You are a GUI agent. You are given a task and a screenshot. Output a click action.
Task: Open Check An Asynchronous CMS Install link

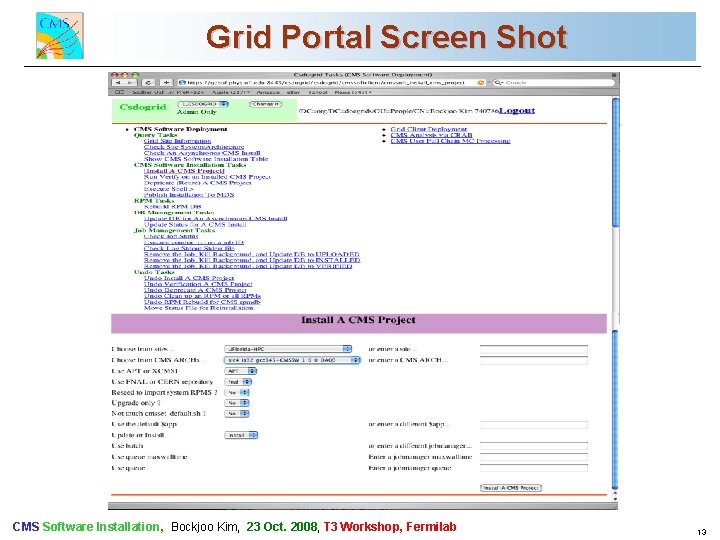[202, 153]
